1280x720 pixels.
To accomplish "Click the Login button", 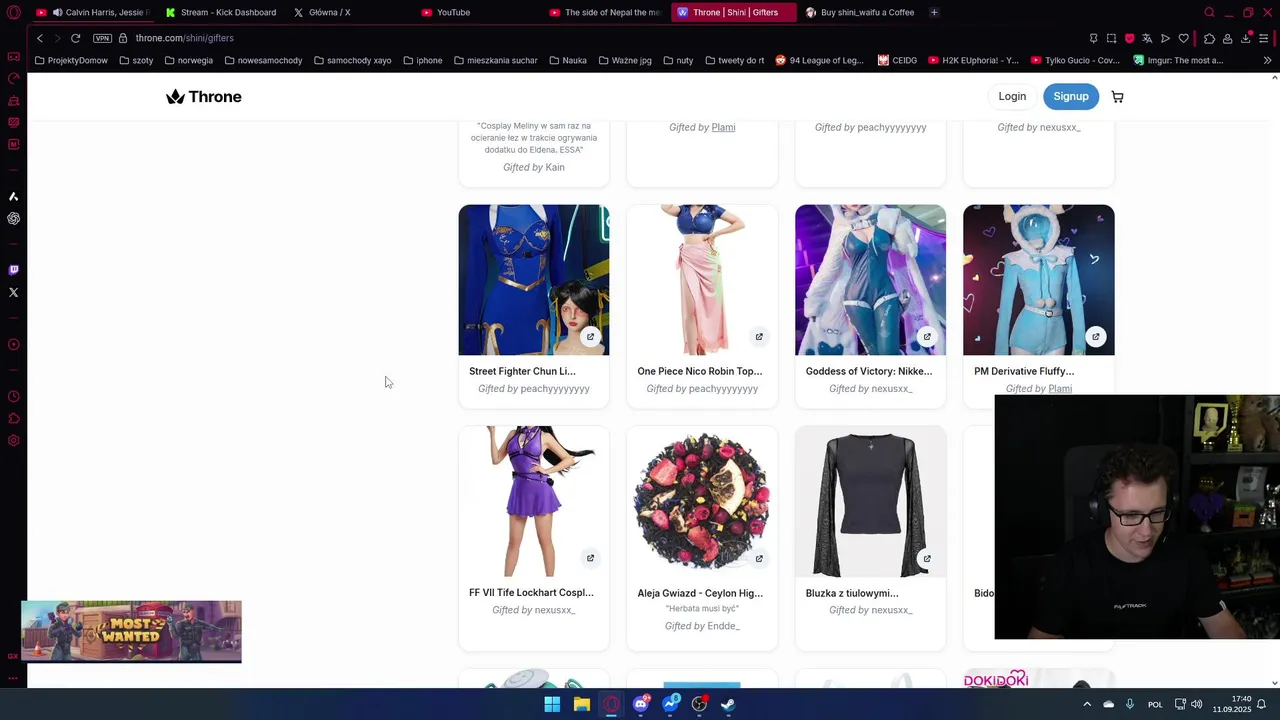I will [1012, 96].
